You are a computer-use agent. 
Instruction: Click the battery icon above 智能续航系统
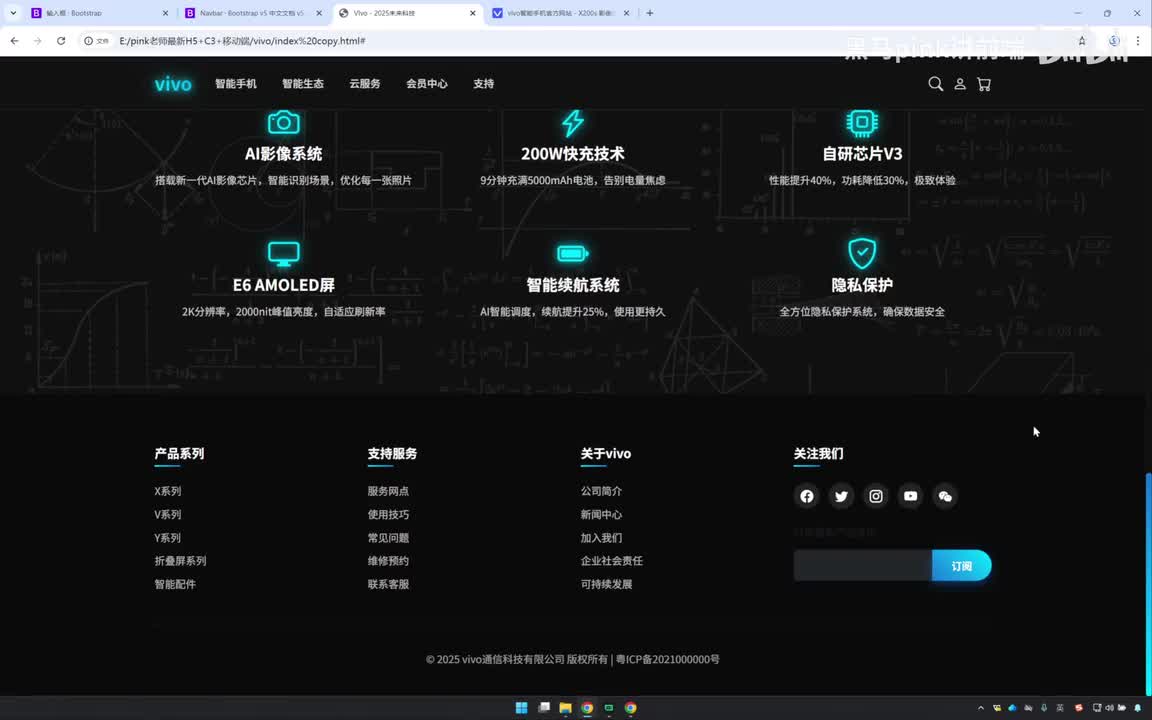click(x=573, y=253)
